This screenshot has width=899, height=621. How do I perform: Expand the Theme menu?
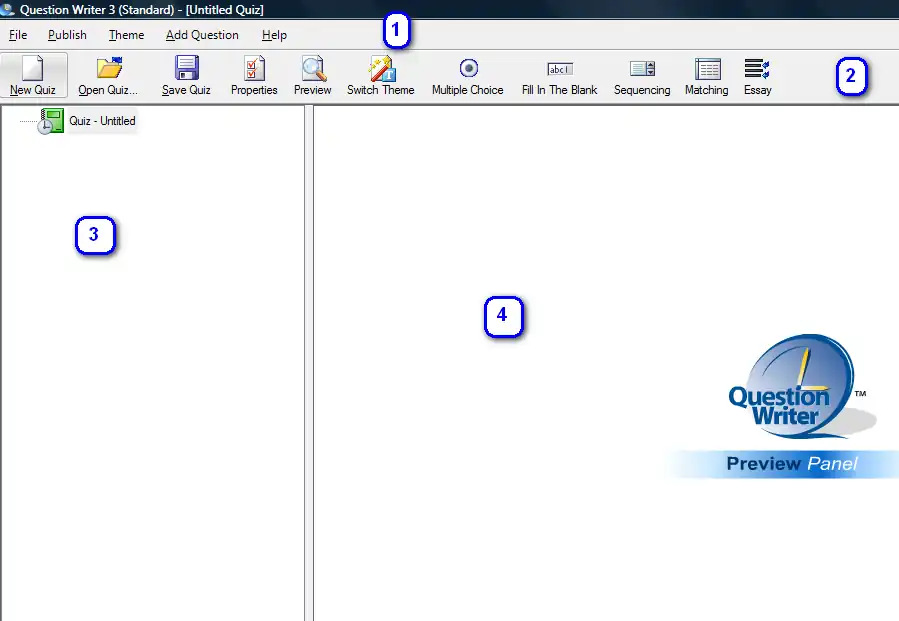point(126,35)
